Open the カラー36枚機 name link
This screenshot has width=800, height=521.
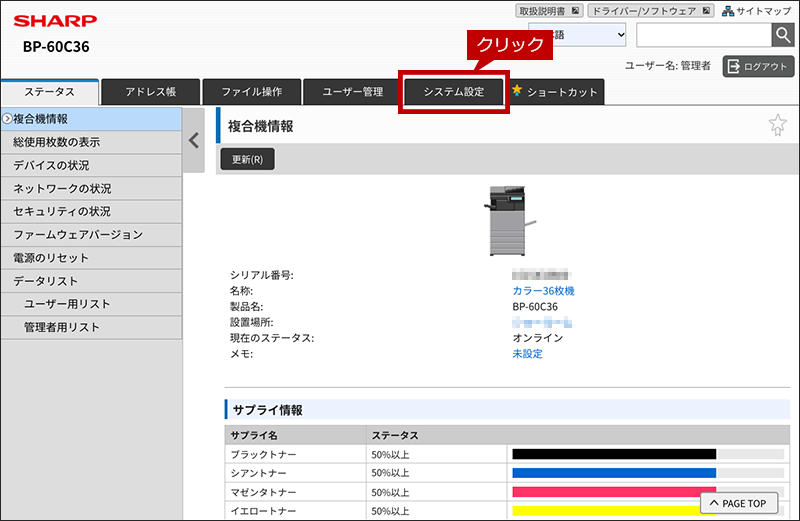click(543, 291)
